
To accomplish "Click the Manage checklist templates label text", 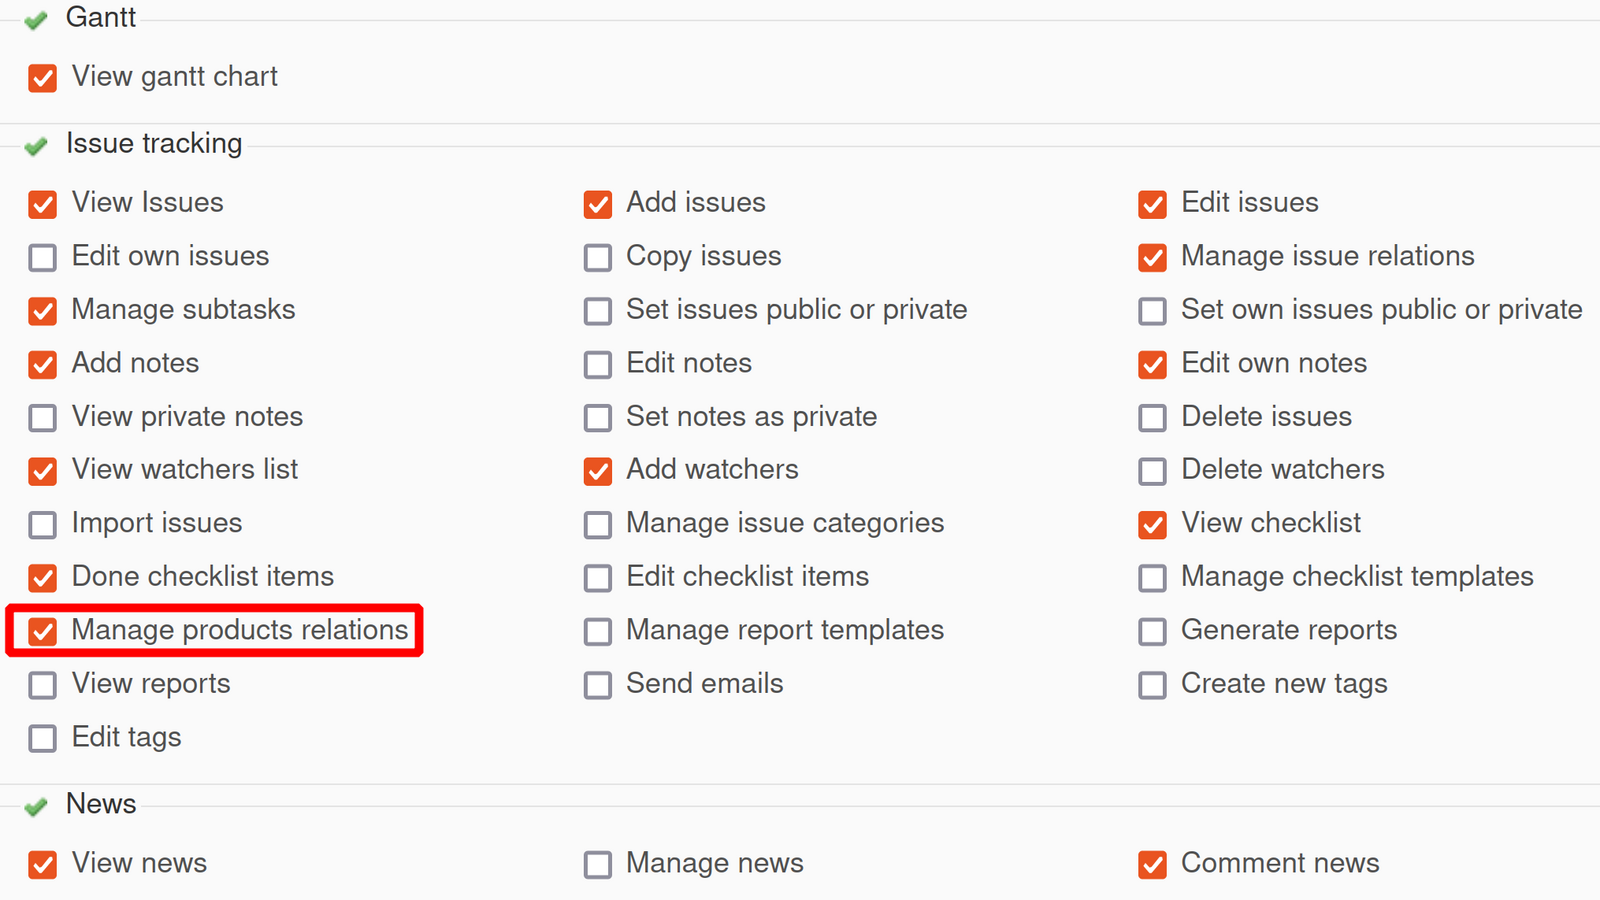I will [1357, 577].
